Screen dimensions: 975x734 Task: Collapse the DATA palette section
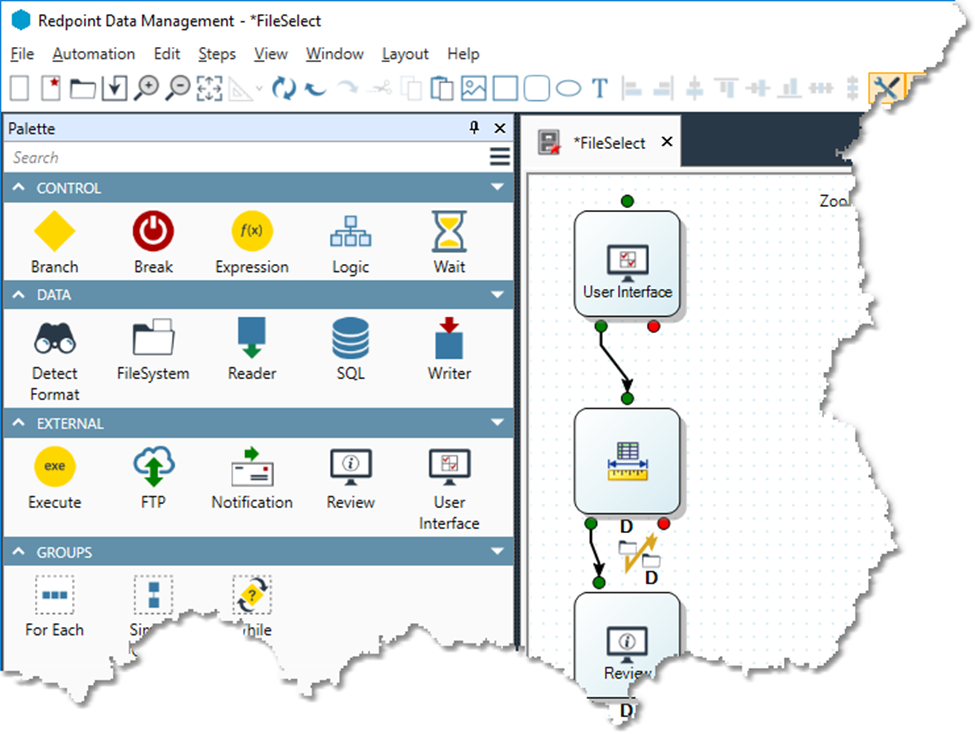click(497, 295)
